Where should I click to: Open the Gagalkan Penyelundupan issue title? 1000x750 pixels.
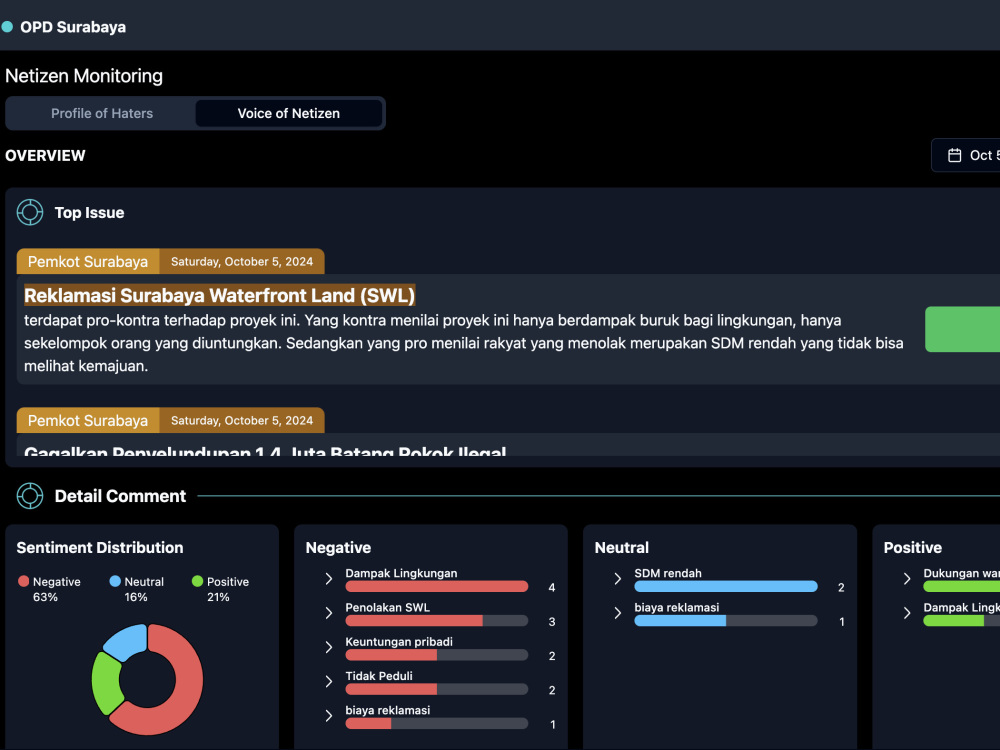click(x=265, y=450)
